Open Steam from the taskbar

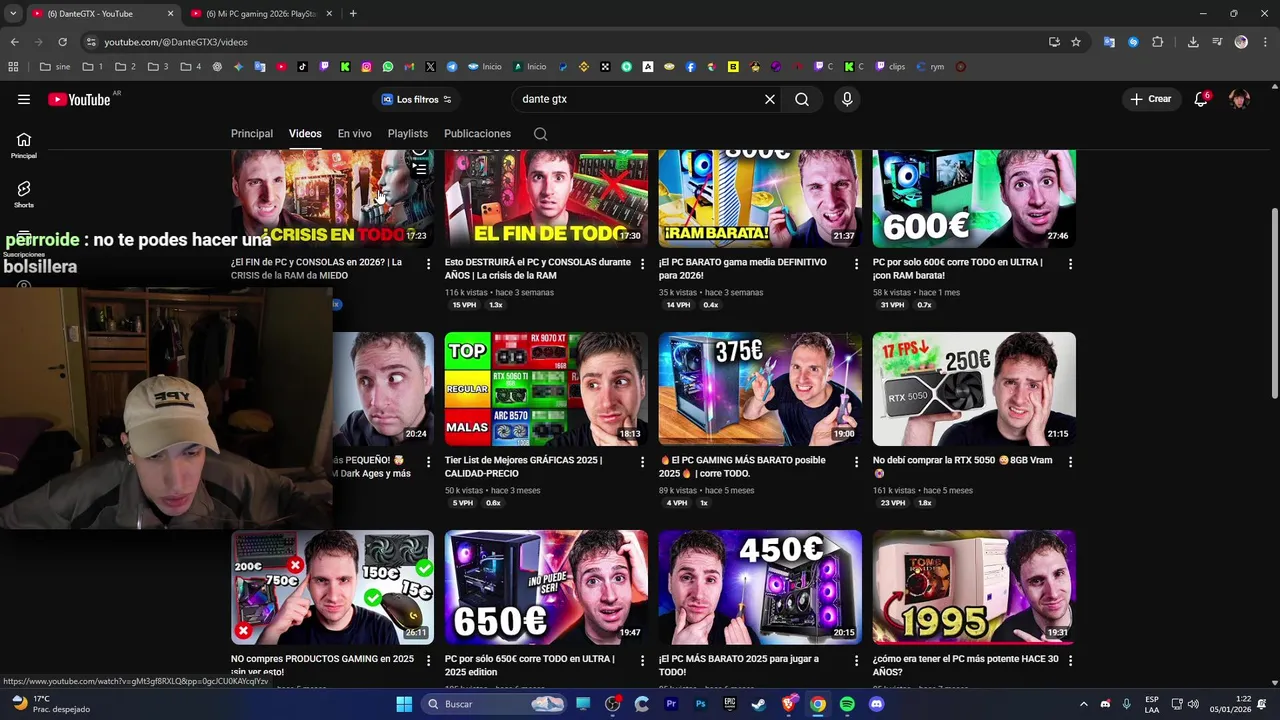[759, 704]
